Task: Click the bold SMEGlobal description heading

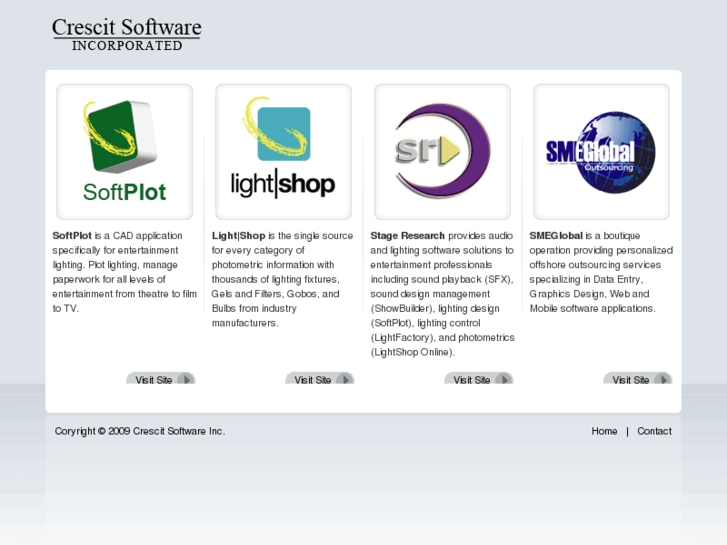Action: point(556,236)
